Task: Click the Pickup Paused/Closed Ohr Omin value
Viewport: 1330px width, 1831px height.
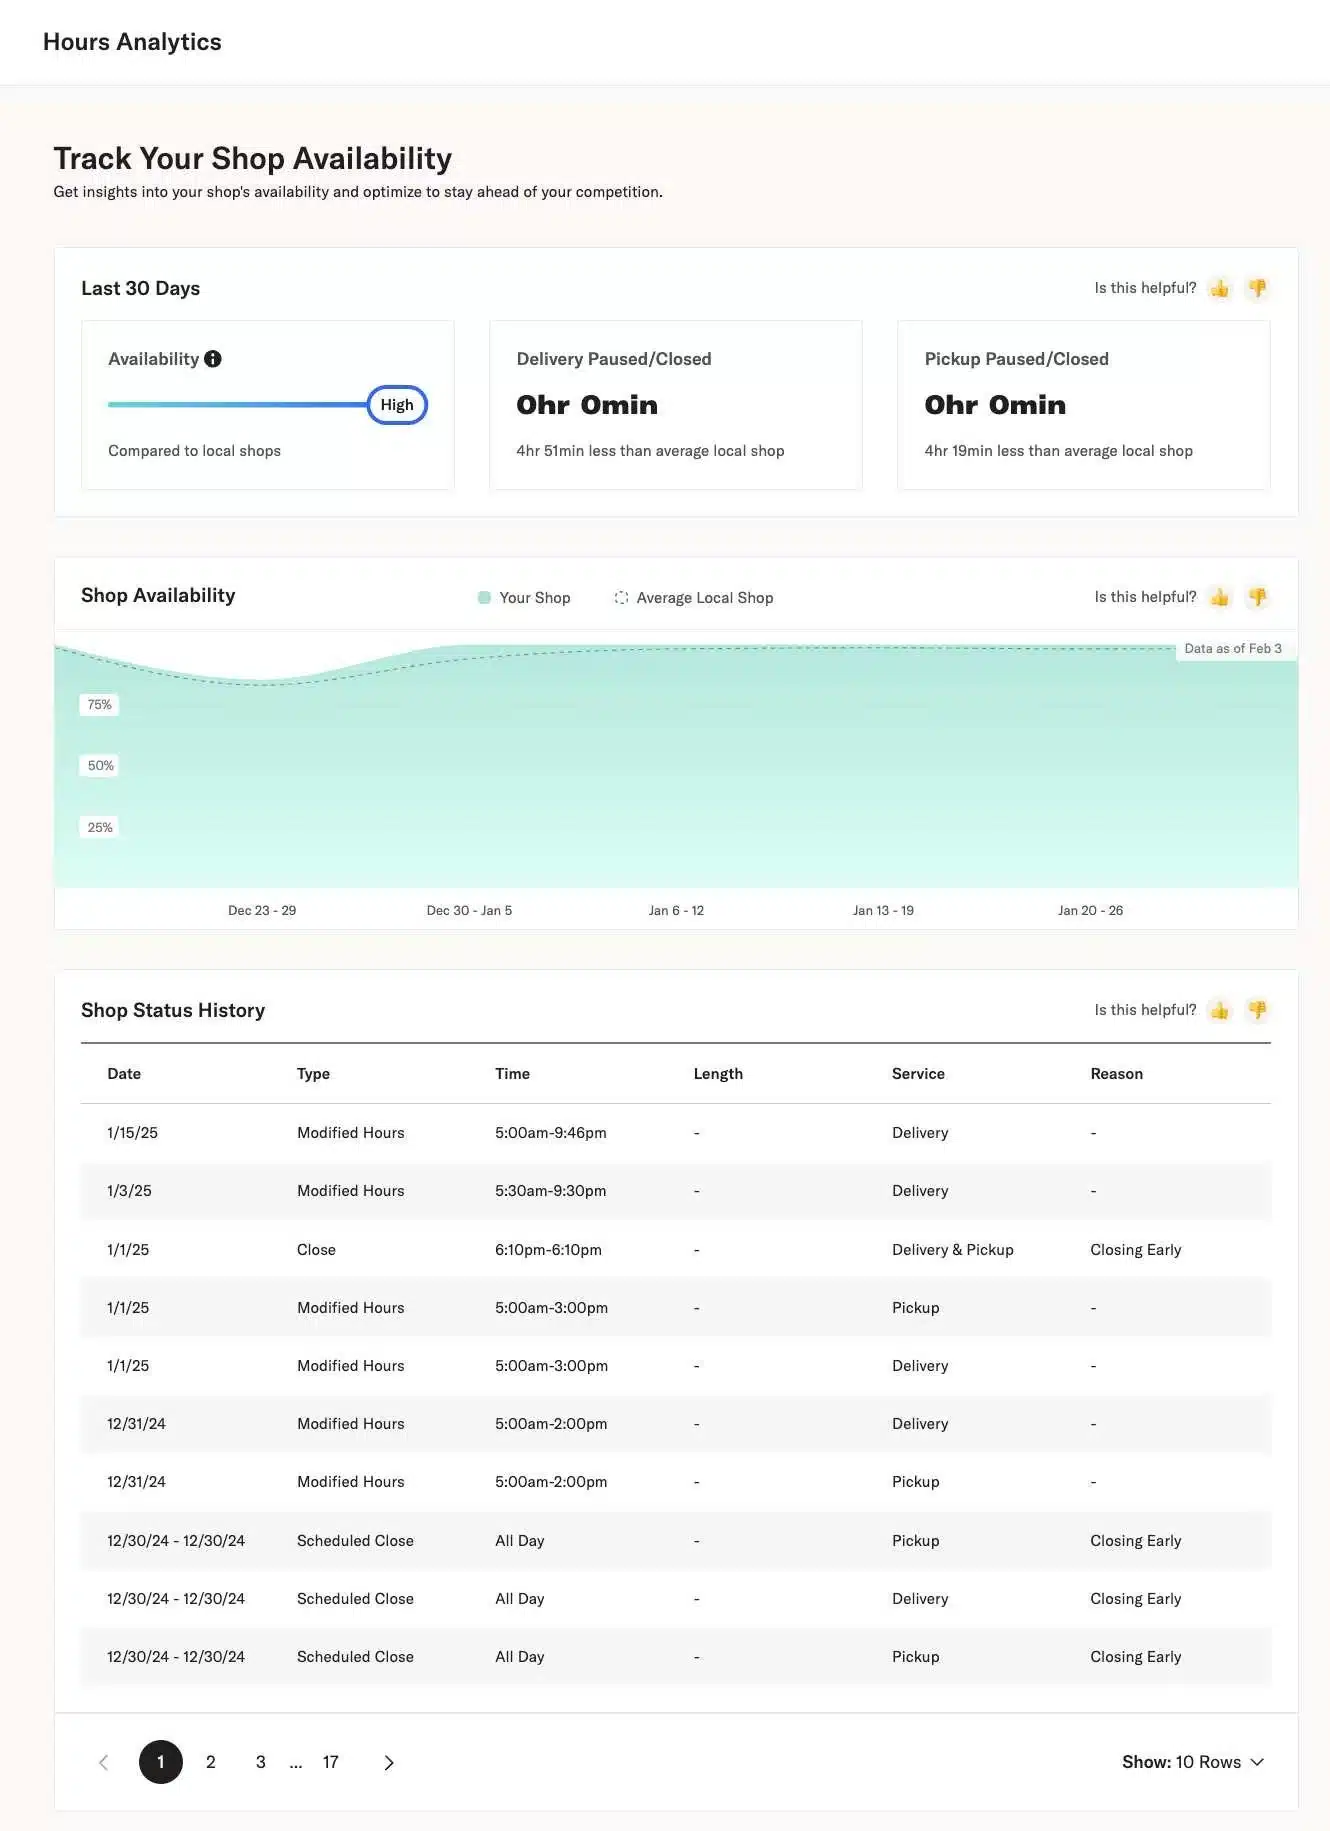Action: tap(995, 405)
